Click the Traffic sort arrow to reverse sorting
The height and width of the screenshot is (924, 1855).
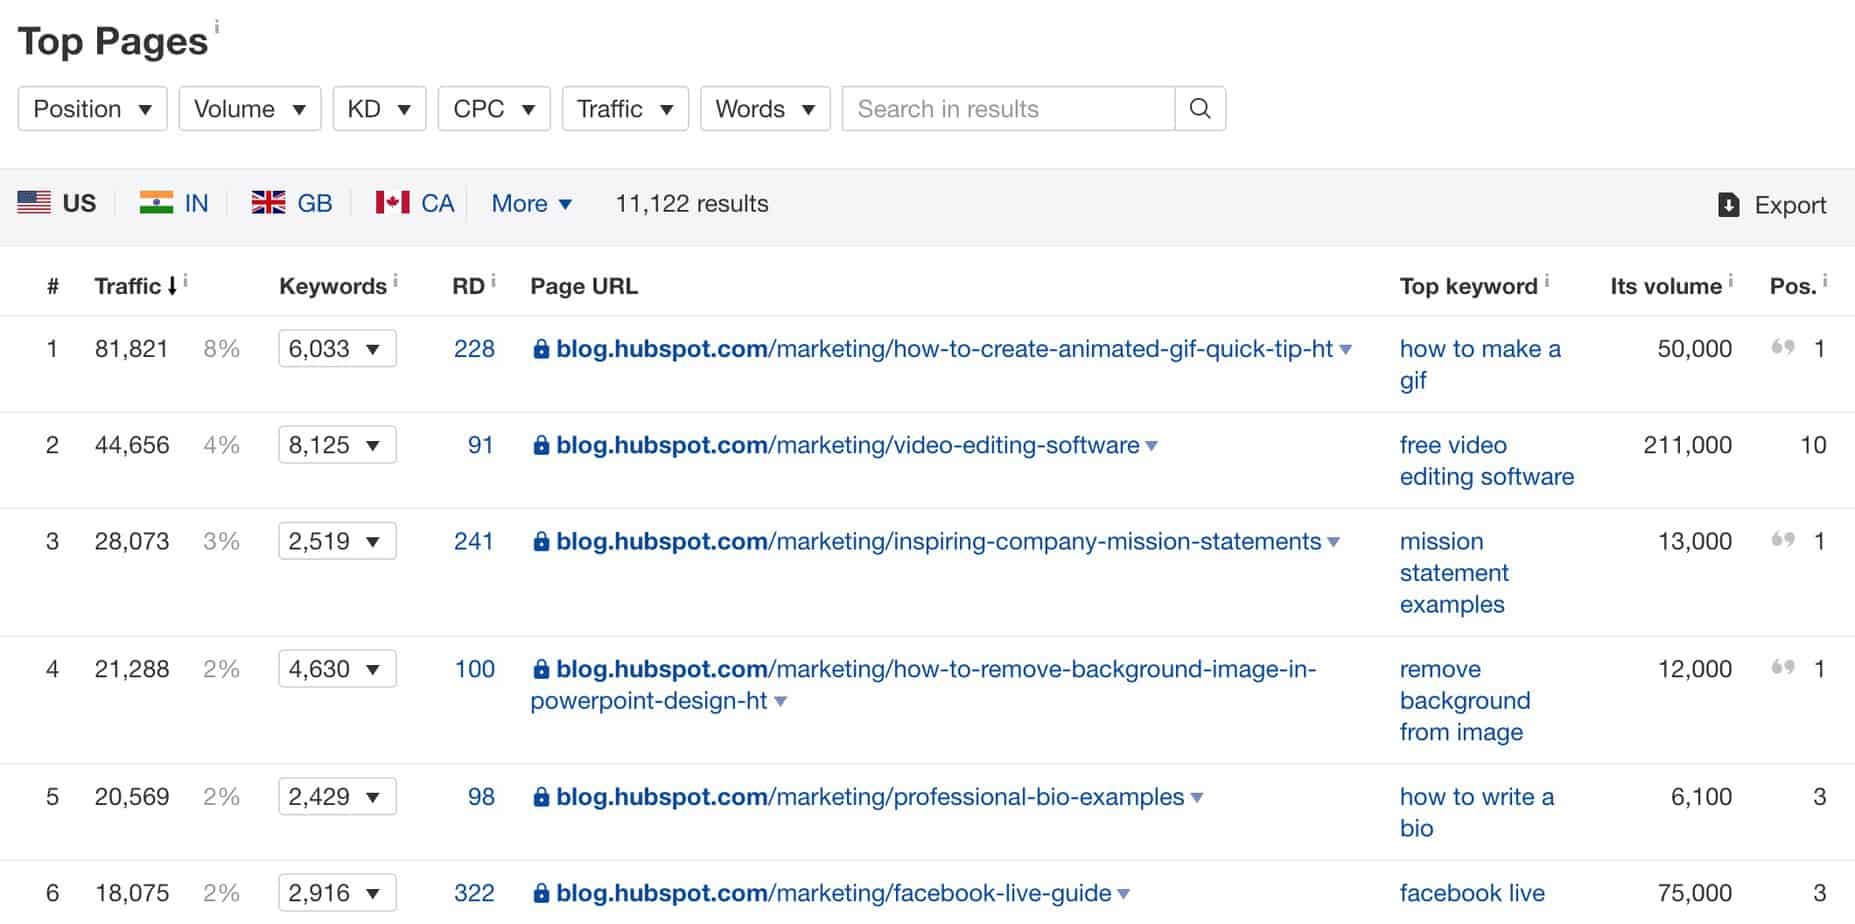(x=172, y=284)
